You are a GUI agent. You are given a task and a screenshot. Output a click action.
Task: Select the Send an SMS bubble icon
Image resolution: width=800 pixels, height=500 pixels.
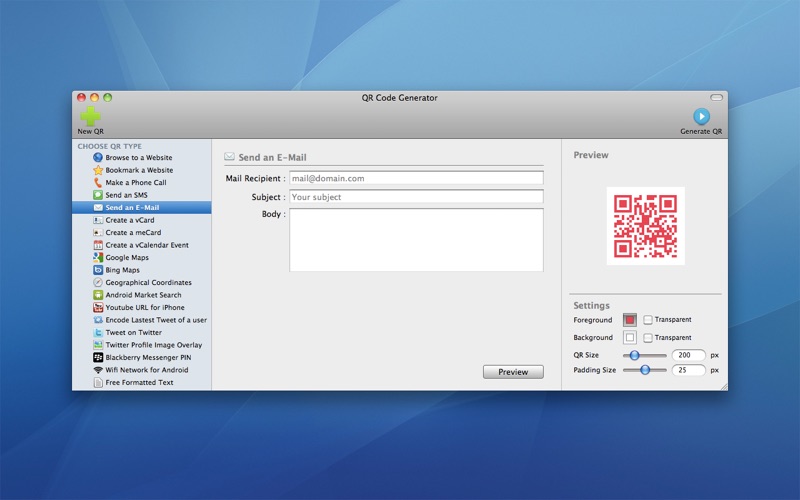pos(98,195)
